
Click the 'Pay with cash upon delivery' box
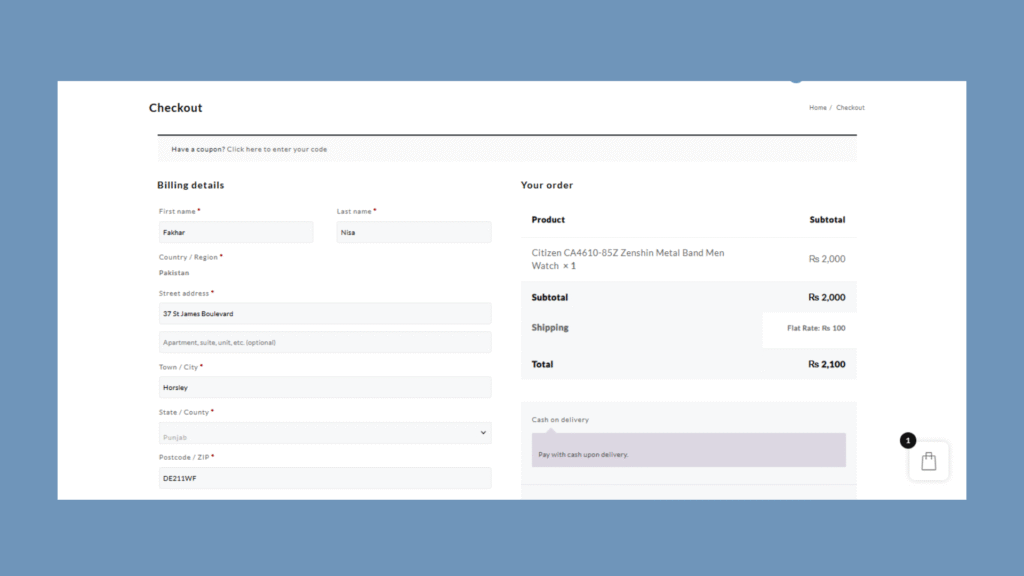(x=688, y=451)
